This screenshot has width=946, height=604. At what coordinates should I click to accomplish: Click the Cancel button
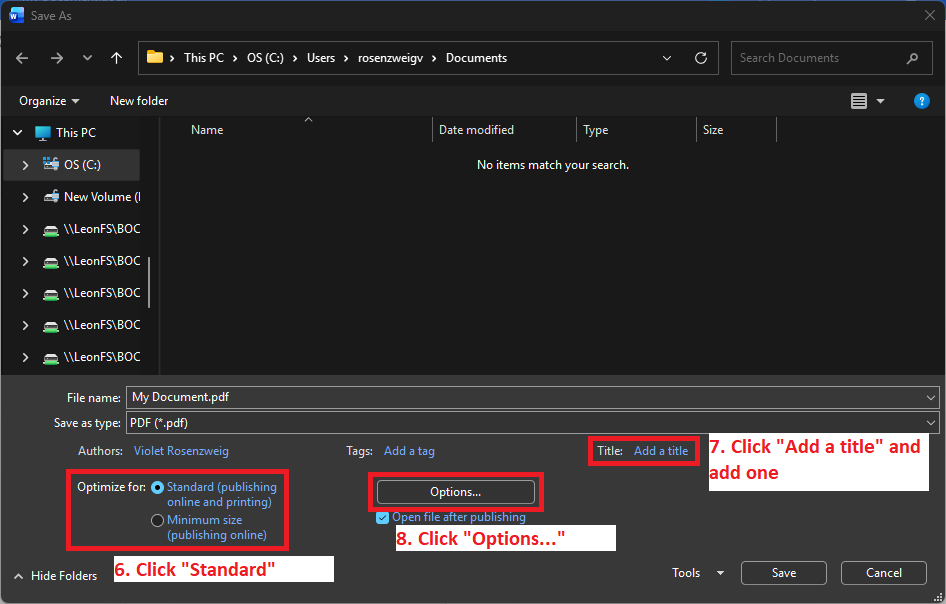click(884, 573)
